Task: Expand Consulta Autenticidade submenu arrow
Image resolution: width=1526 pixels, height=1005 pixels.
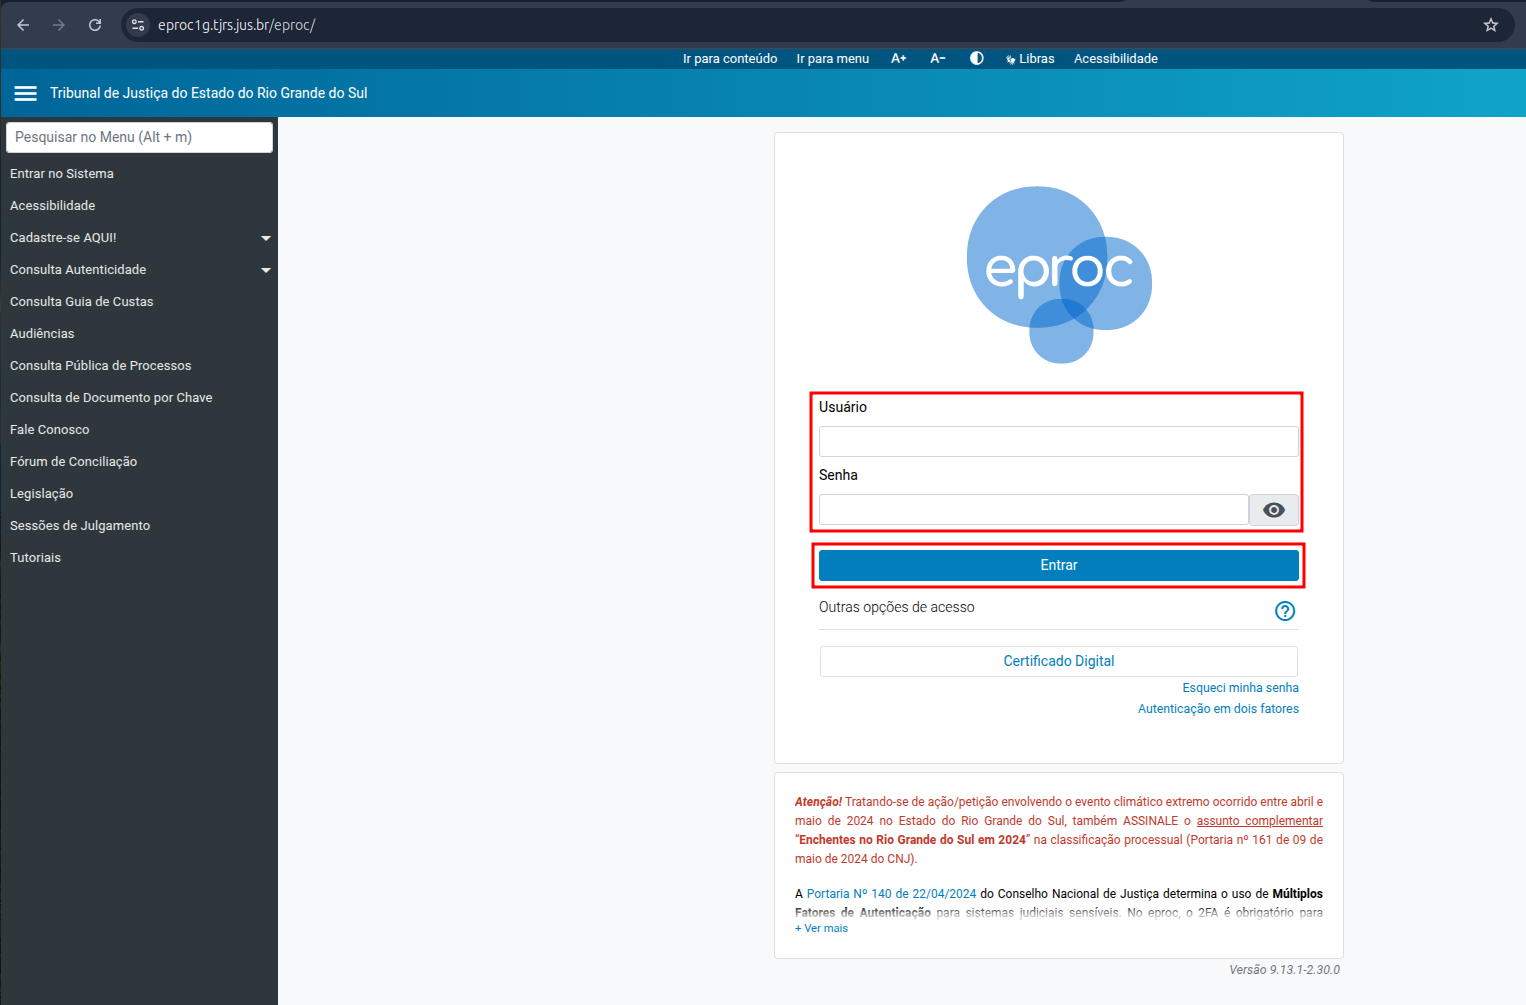Action: pos(266,270)
